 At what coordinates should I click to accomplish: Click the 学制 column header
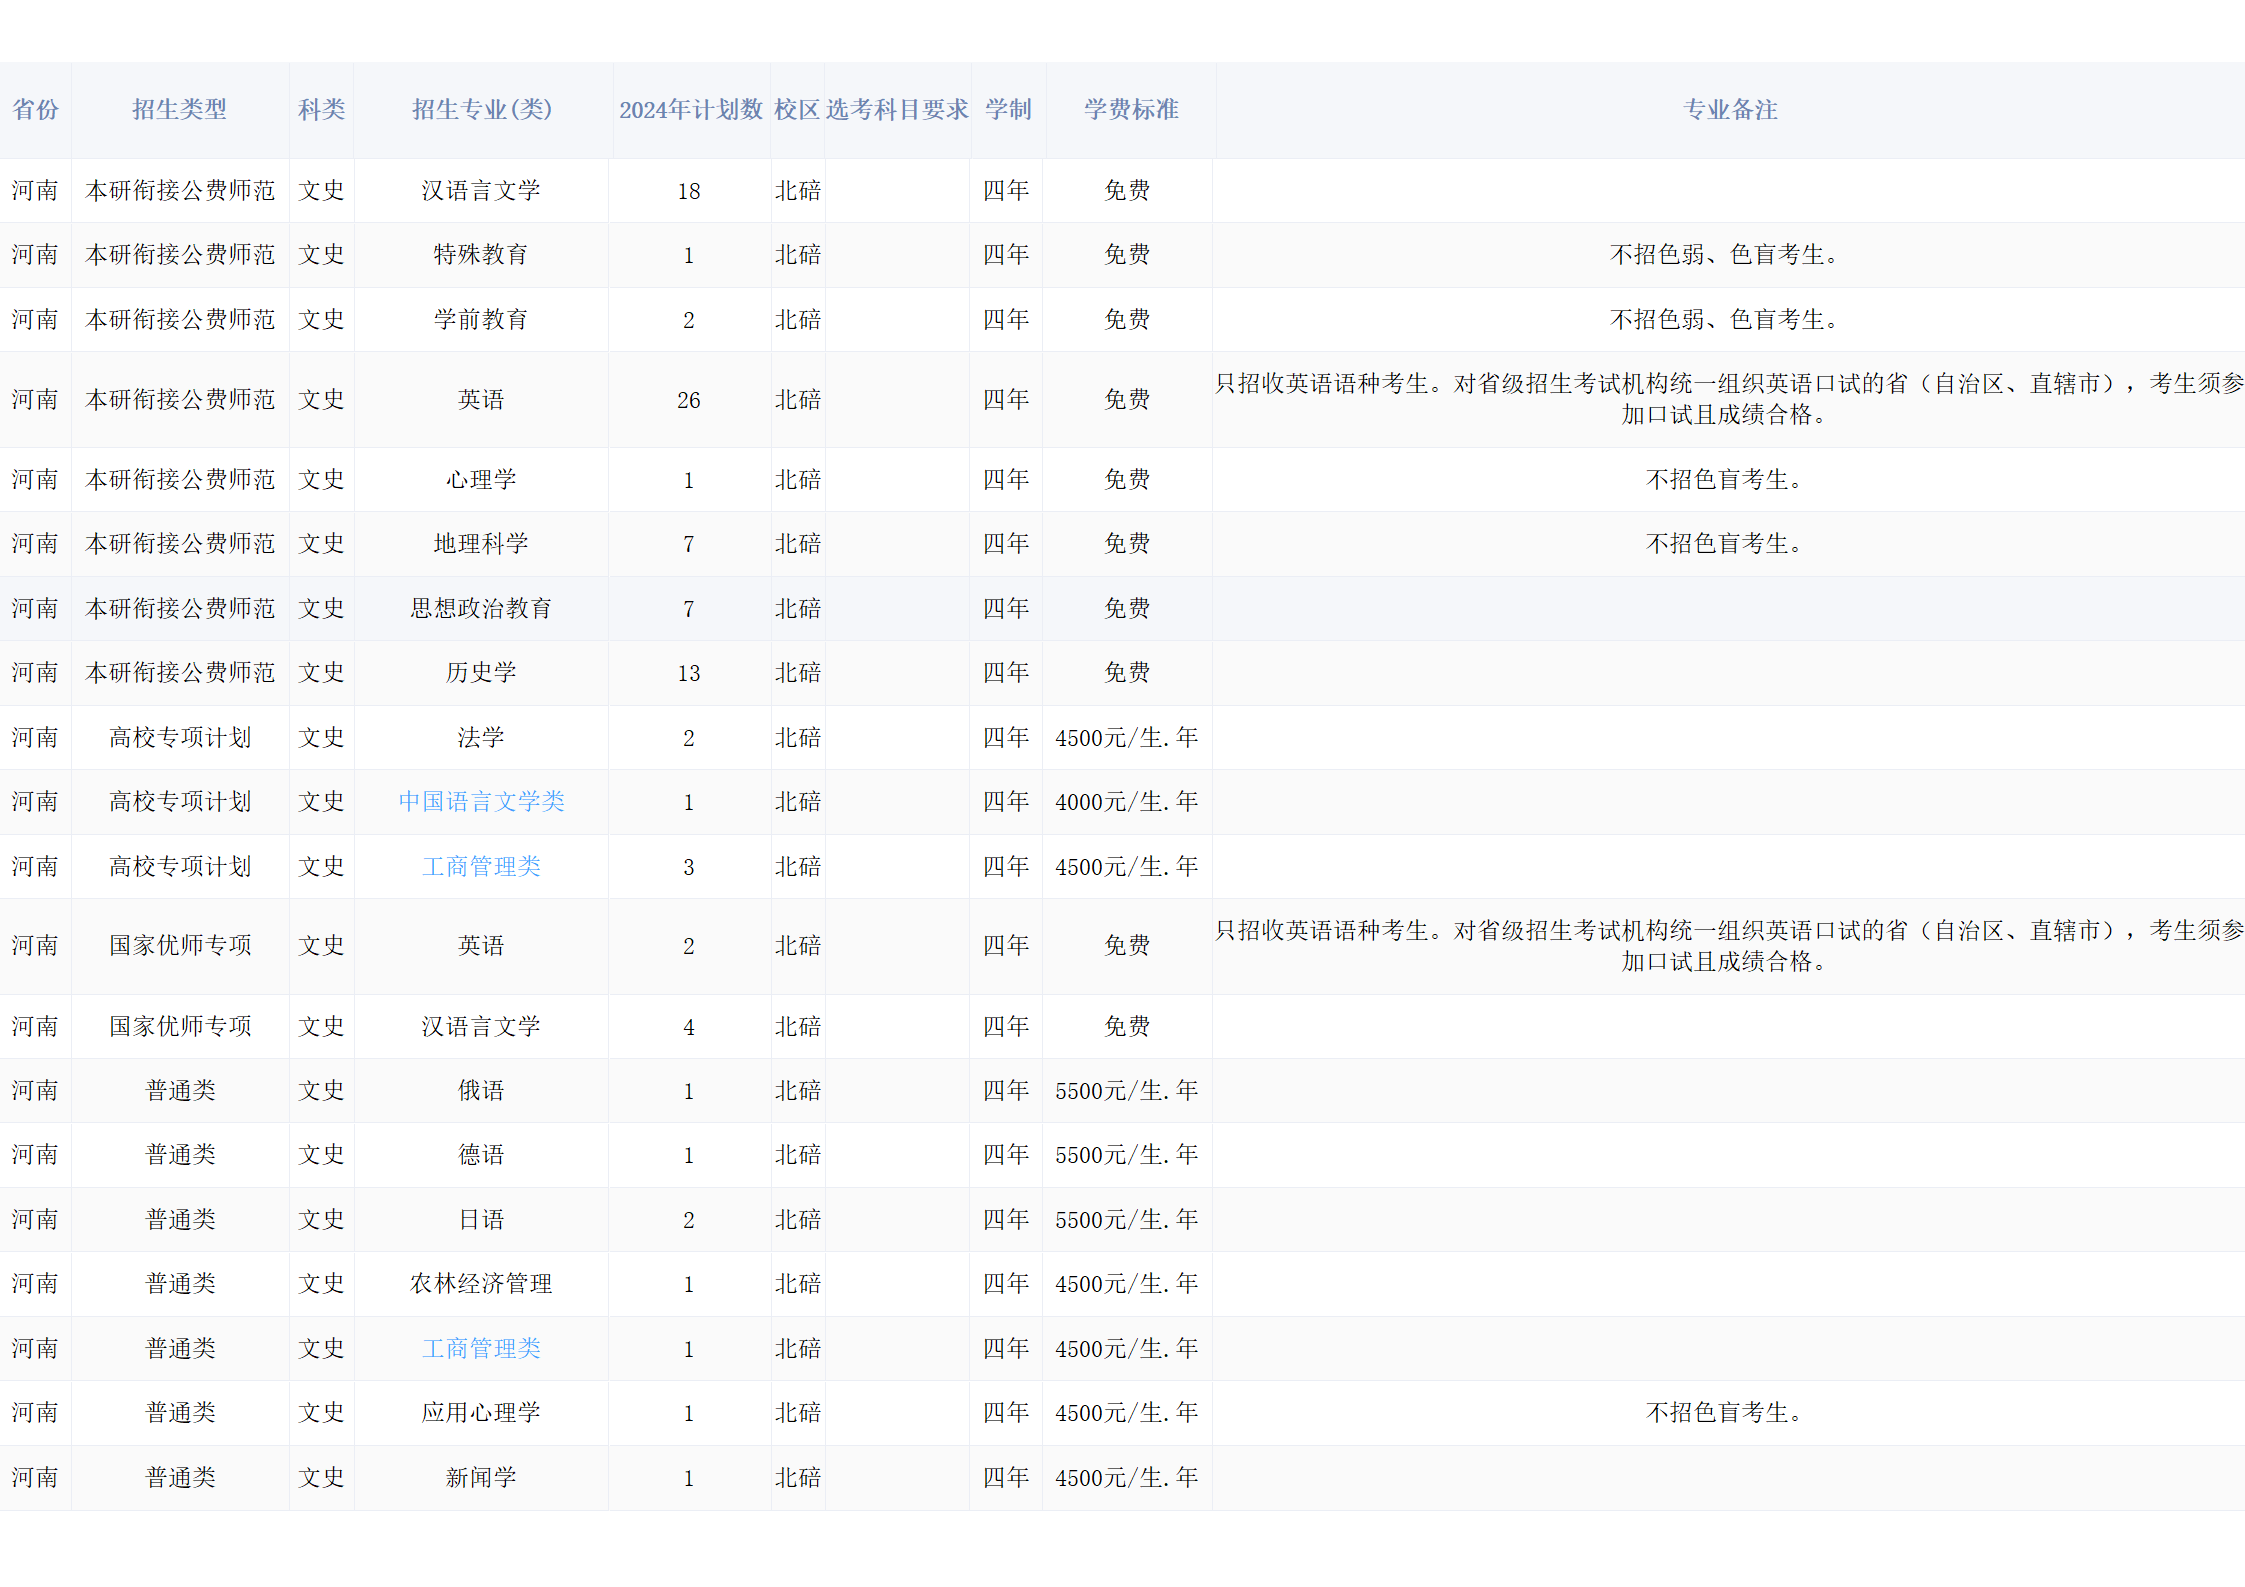1008,109
